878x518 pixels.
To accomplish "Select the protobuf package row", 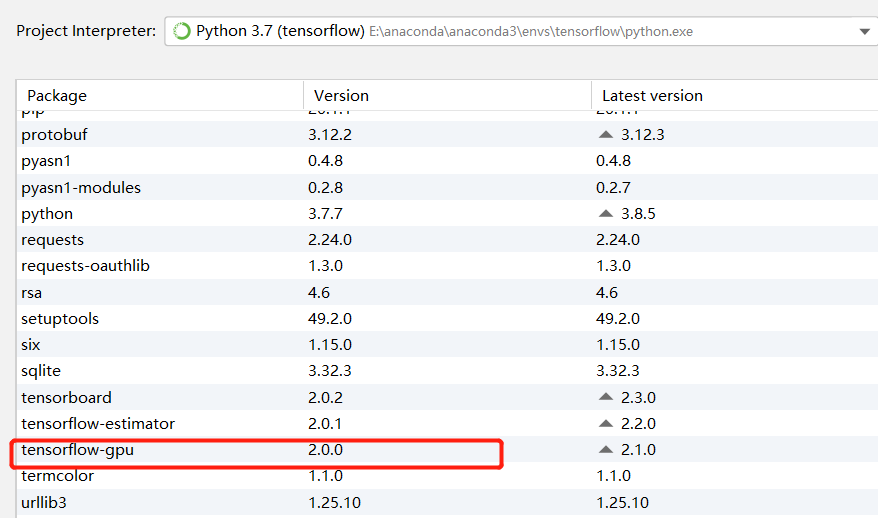I will pos(447,134).
